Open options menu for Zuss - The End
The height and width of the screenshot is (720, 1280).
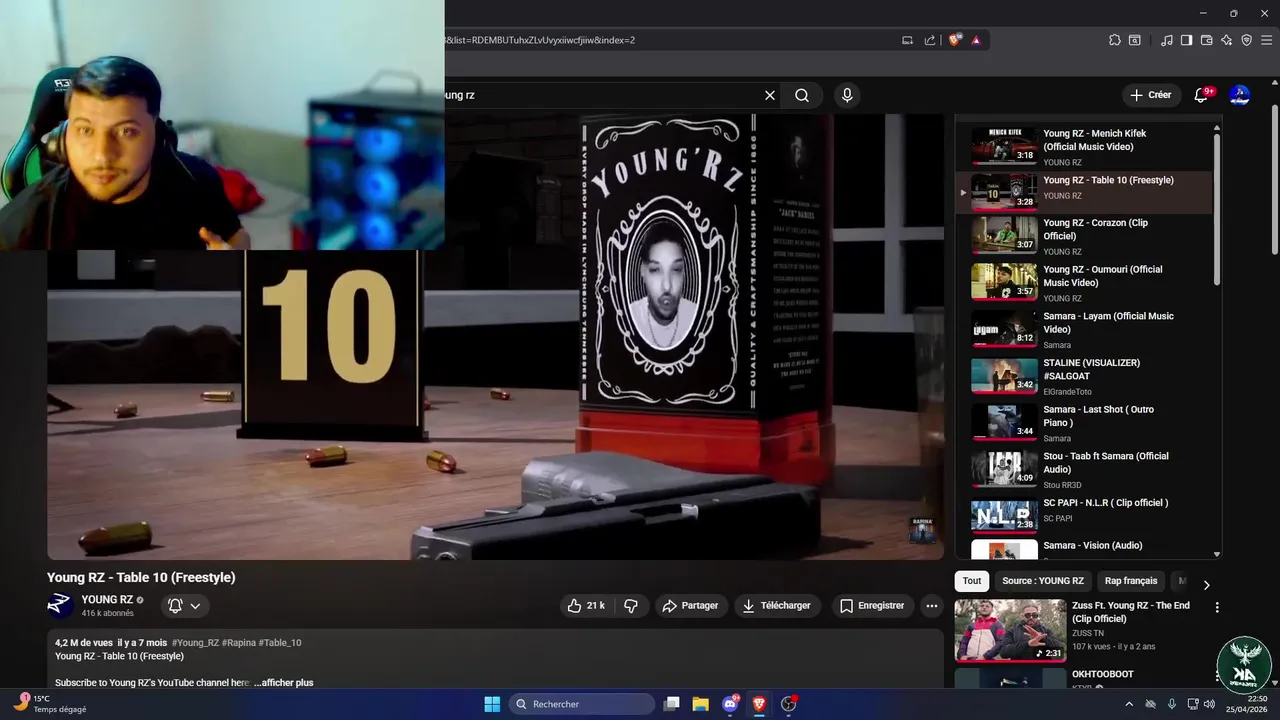click(1217, 607)
